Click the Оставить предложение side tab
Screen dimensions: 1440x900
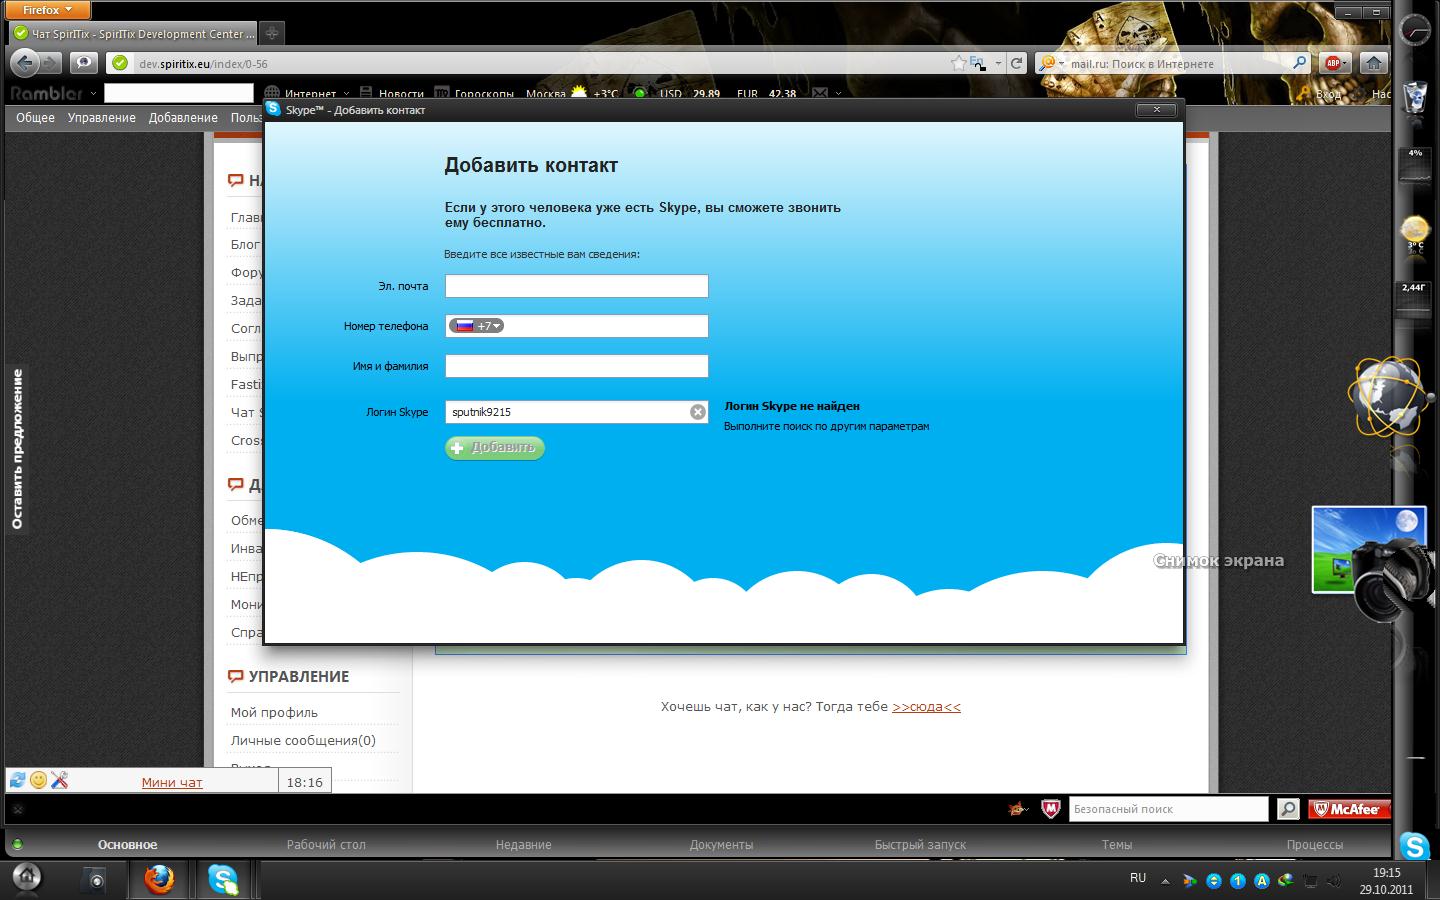pos(17,449)
